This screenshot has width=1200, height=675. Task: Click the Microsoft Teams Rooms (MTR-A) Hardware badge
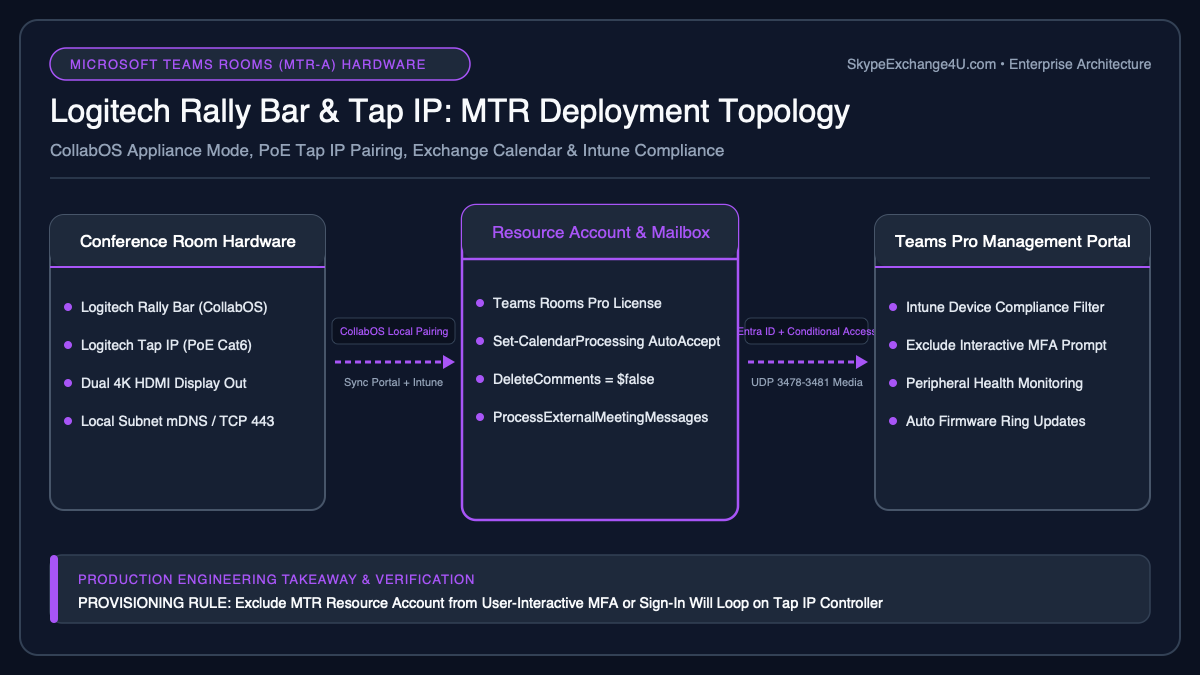260,64
